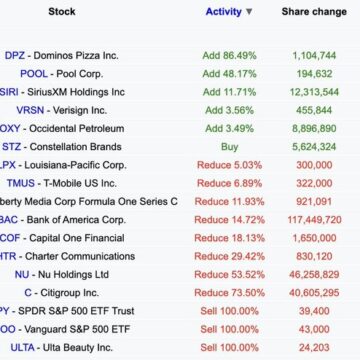Image resolution: width=360 pixels, height=360 pixels.
Task: Click the Add 86.49% activity cell
Action: click(x=229, y=55)
